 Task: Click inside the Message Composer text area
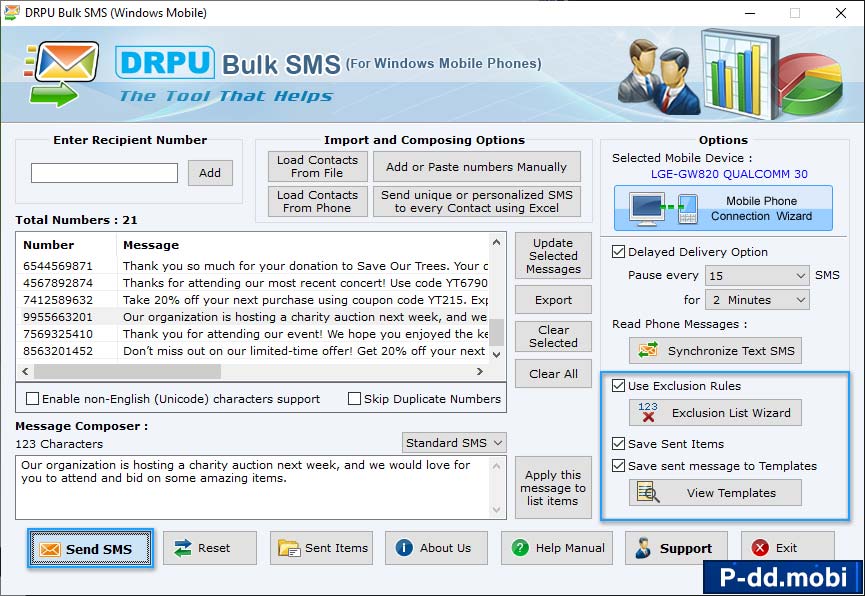point(253,487)
